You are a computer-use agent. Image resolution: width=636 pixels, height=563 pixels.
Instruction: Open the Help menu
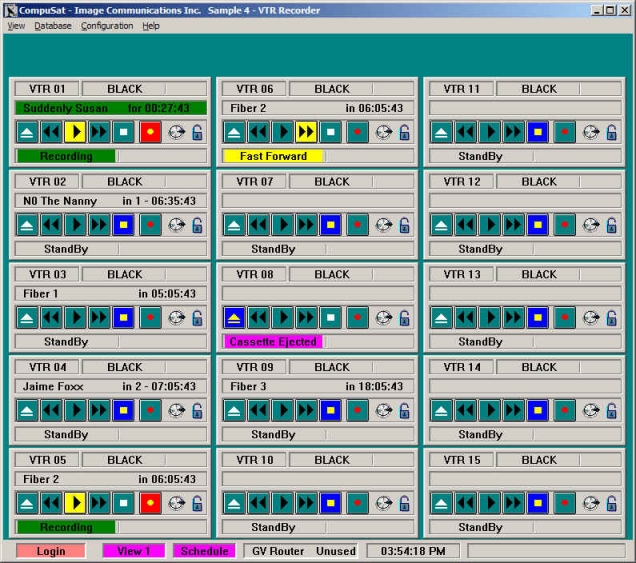pyautogui.click(x=150, y=26)
